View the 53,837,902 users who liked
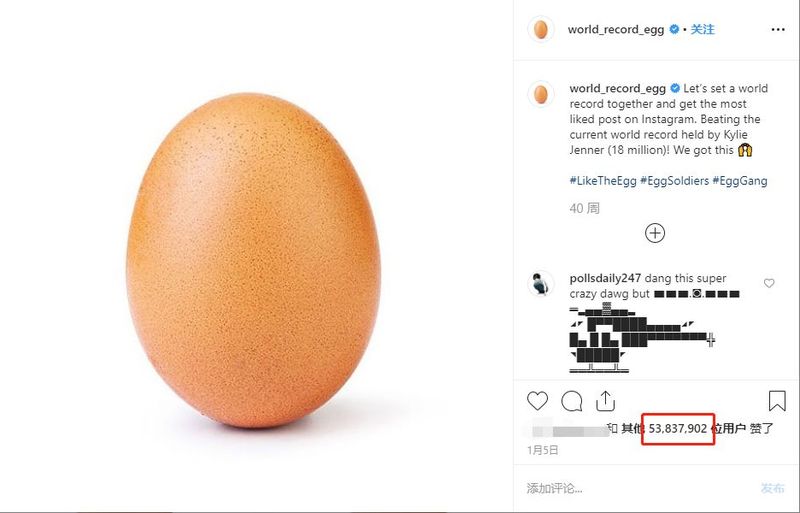The image size is (800, 513). 679,428
